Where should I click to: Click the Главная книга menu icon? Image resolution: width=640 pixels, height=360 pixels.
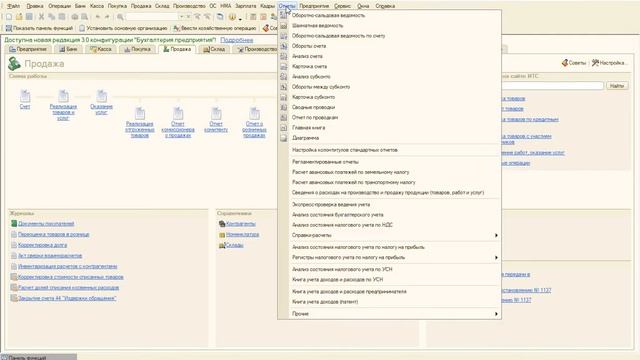point(284,128)
